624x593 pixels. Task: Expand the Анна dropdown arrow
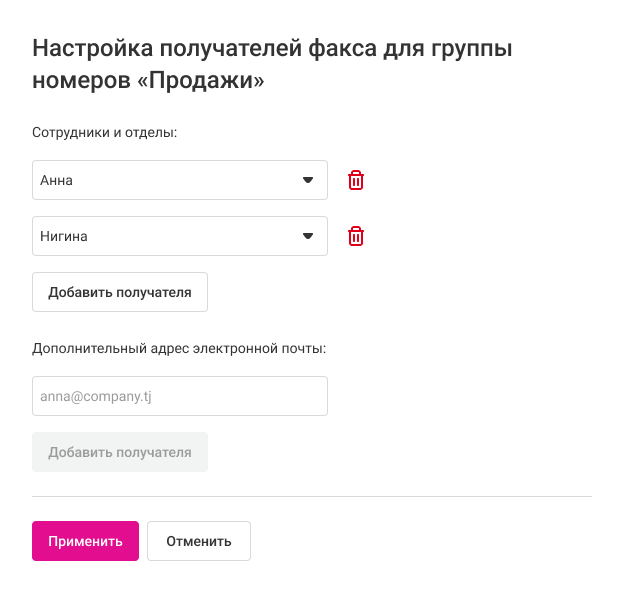click(308, 180)
